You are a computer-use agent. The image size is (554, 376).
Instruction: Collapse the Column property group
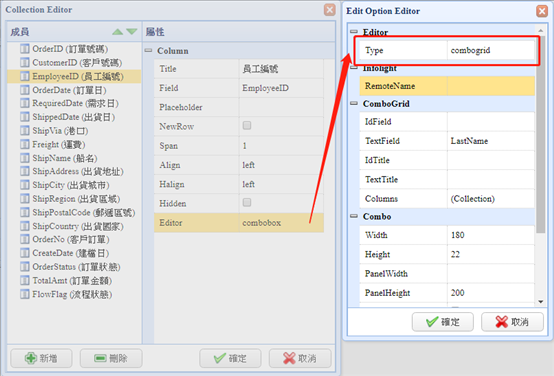click(148, 51)
